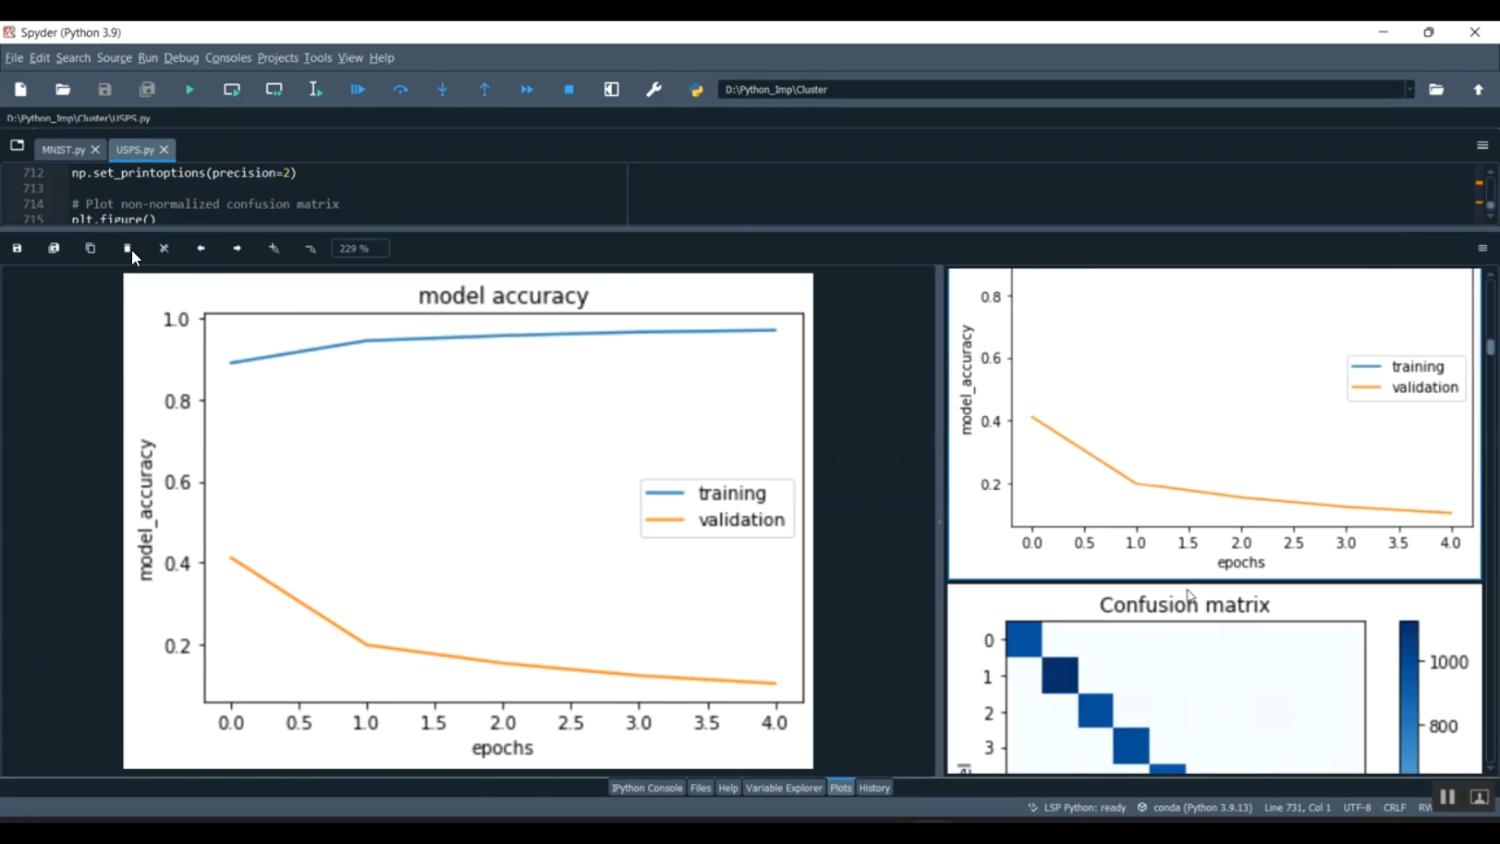The image size is (1500, 844).
Task: Open the Plots pane options hamburger menu
Action: 1482,248
